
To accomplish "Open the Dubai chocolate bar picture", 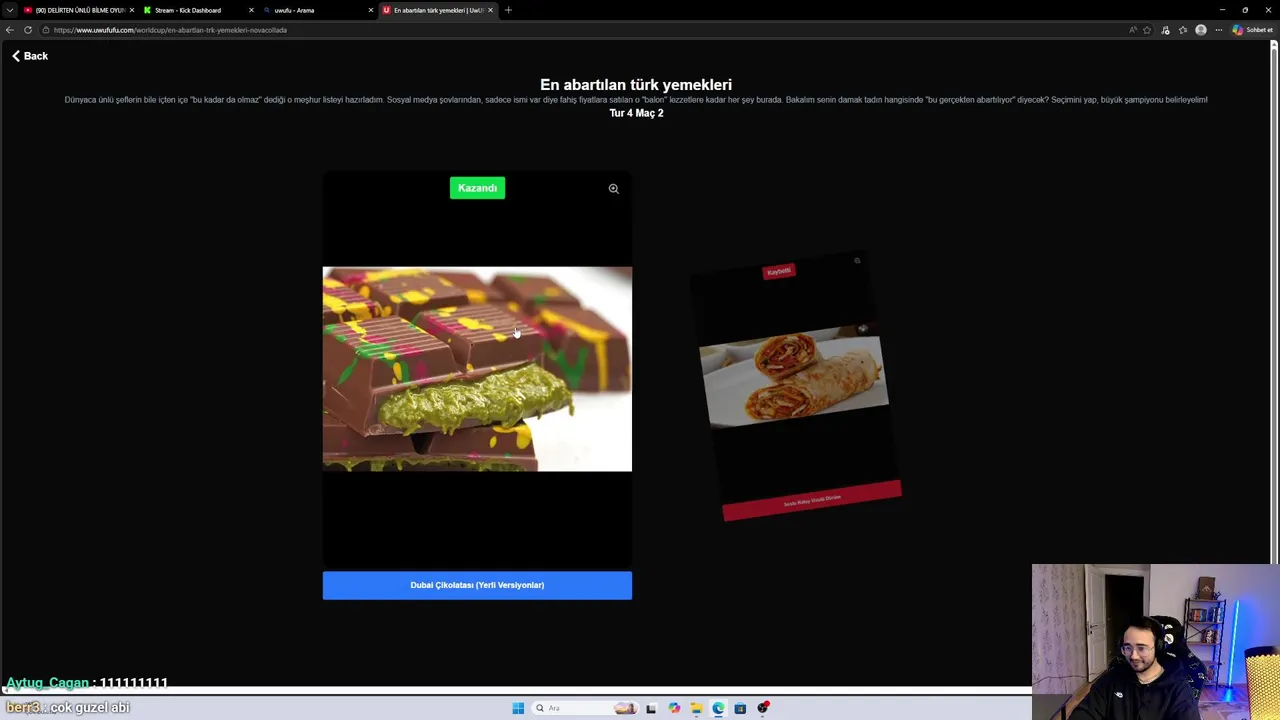I will click(x=477, y=368).
